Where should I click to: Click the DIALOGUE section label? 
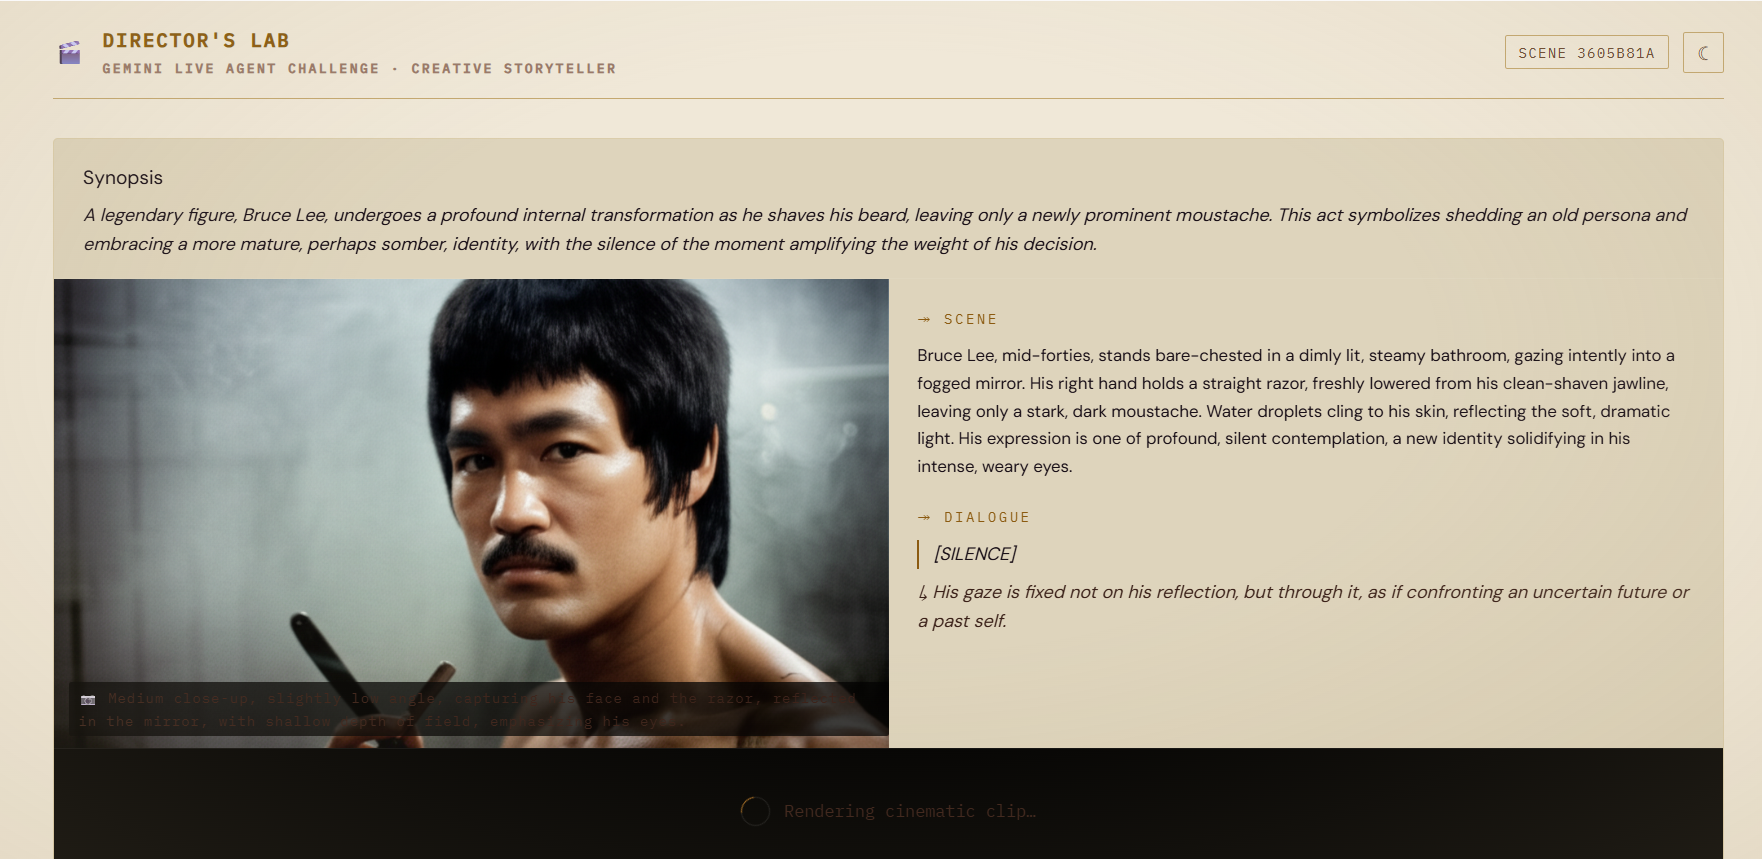(x=986, y=517)
